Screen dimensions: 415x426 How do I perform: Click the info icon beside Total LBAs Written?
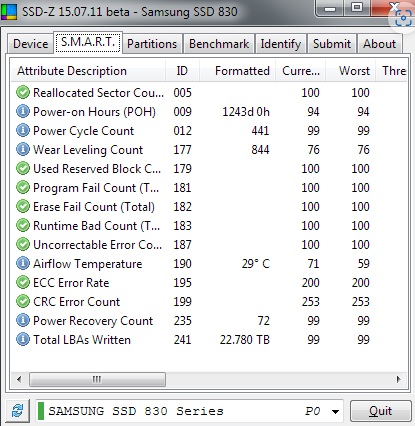pyautogui.click(x=23, y=339)
